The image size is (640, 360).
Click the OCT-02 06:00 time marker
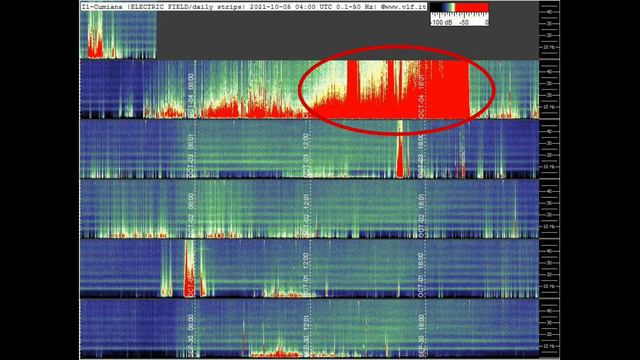(x=191, y=216)
